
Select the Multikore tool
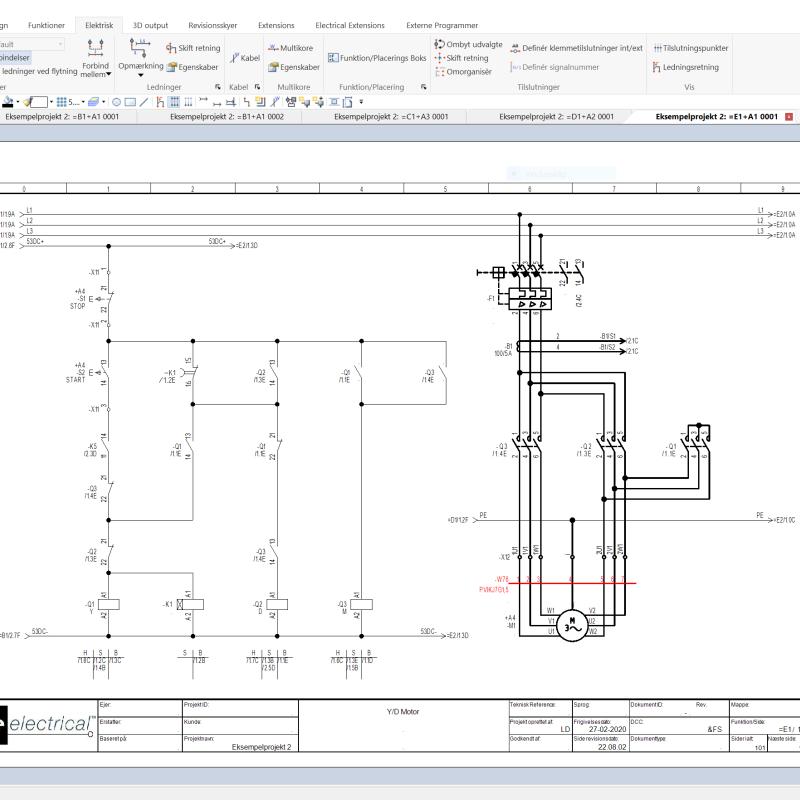point(290,48)
